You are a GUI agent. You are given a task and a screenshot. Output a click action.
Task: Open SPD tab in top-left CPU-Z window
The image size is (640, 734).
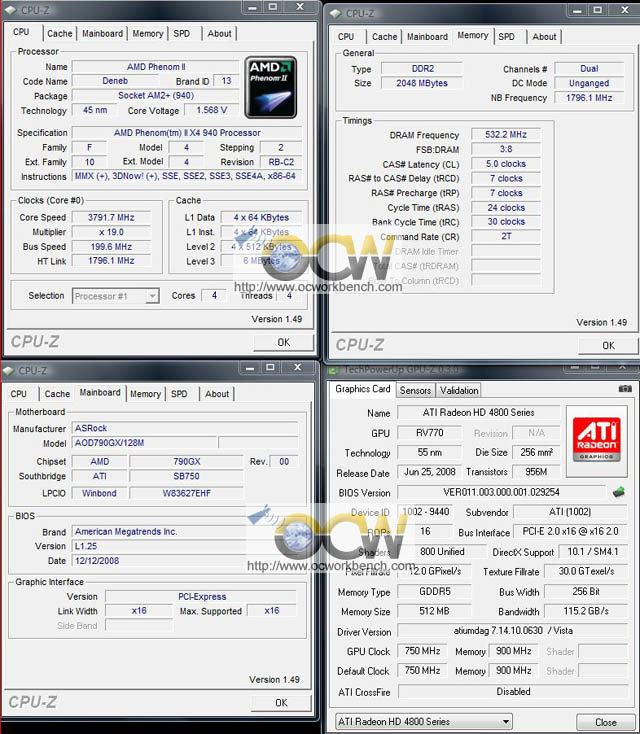(182, 34)
